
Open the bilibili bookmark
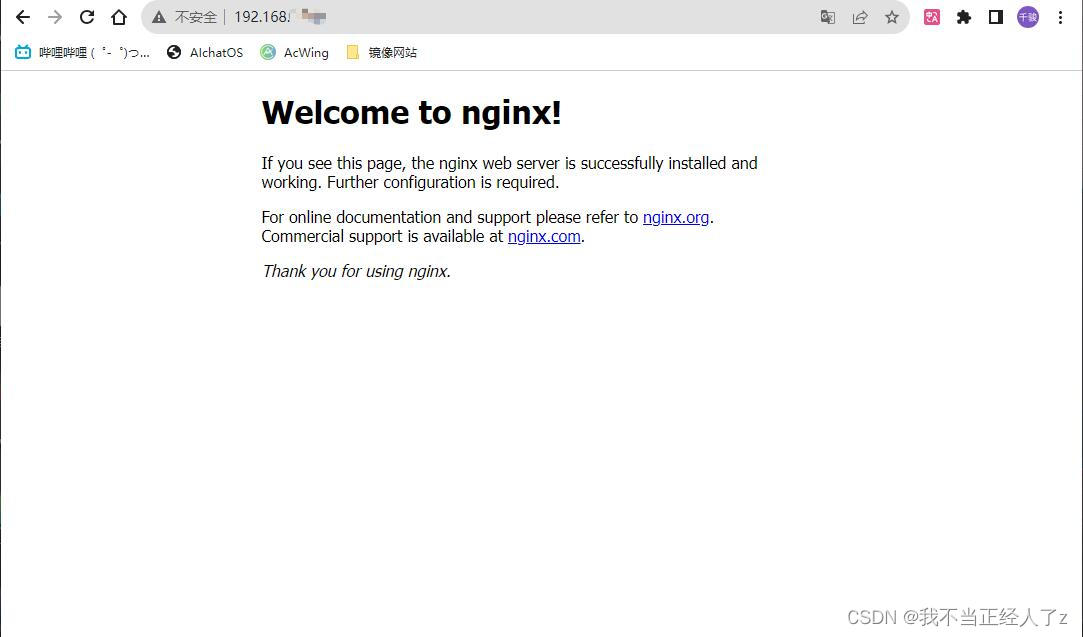tap(82, 53)
